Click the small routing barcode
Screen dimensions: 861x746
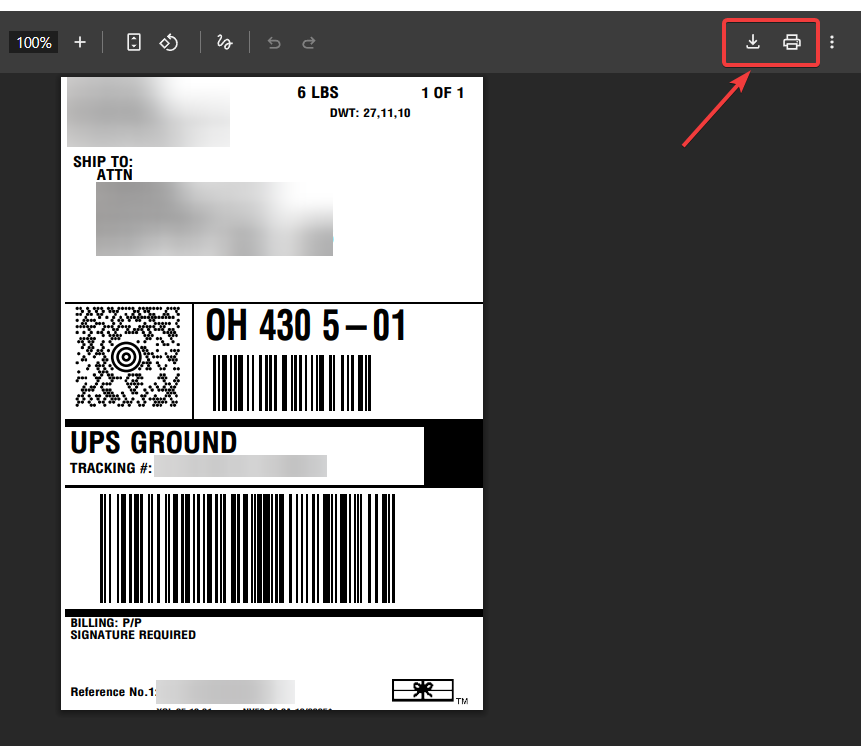click(x=292, y=383)
